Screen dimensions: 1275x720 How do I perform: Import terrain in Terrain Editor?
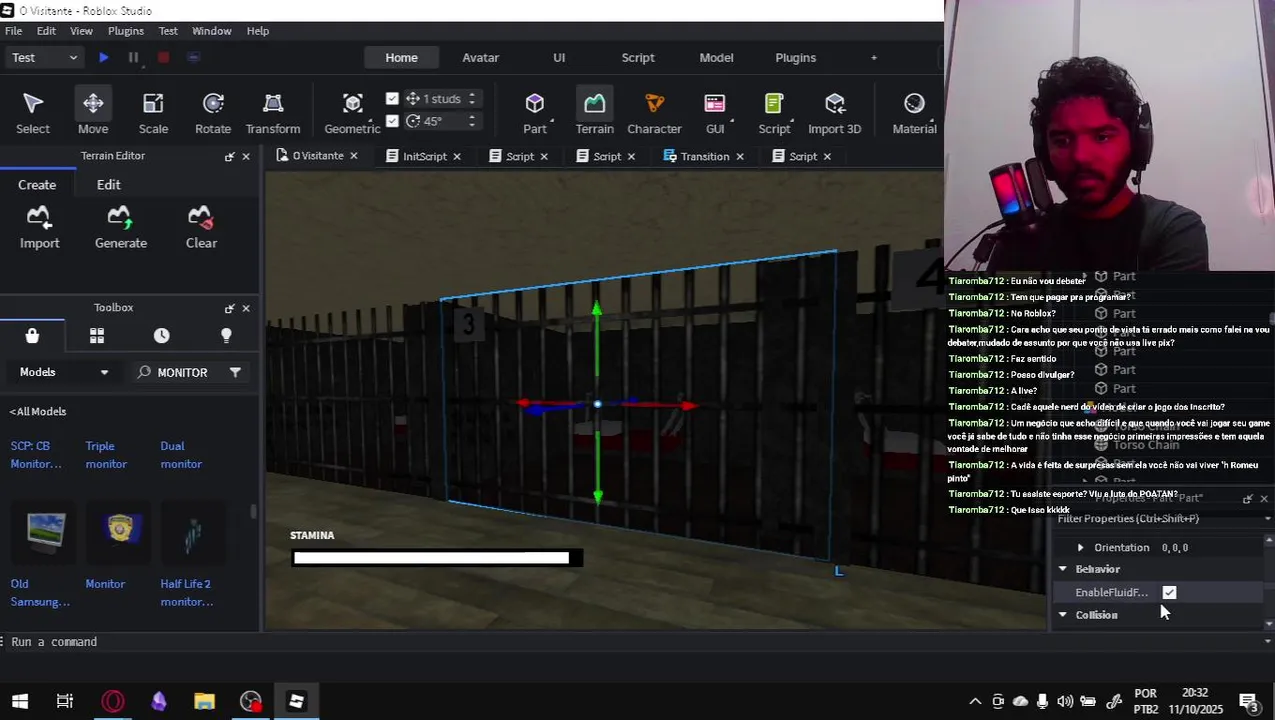[x=39, y=227]
